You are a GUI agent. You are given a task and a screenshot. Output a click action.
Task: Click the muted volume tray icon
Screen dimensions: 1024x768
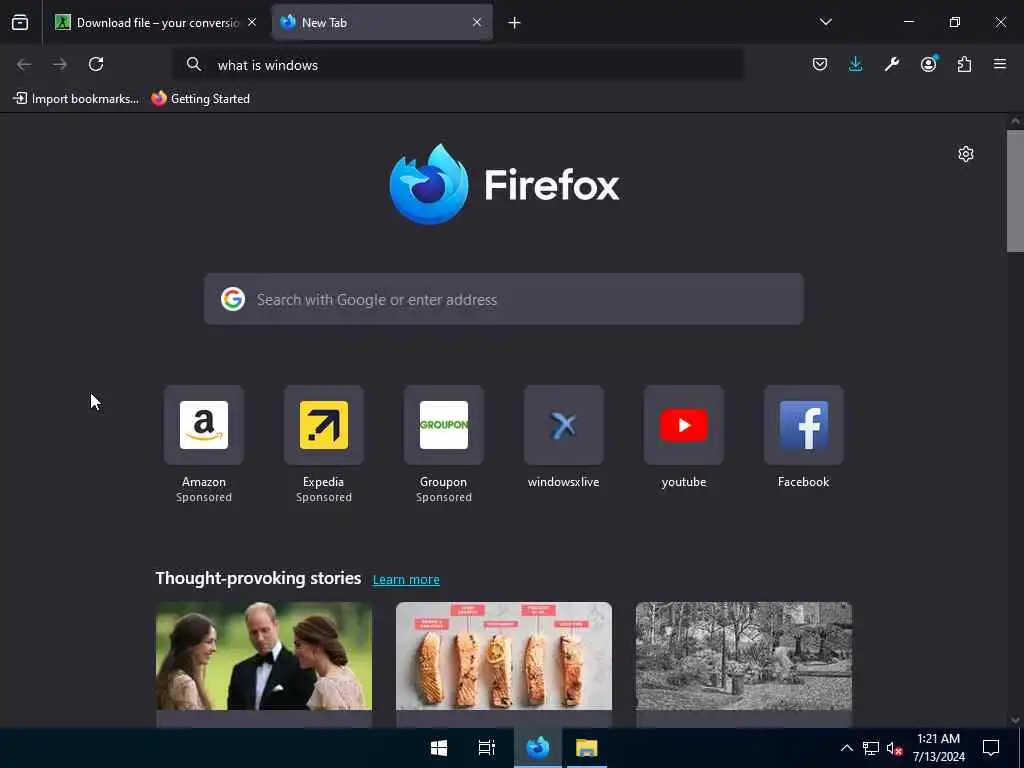(894, 748)
